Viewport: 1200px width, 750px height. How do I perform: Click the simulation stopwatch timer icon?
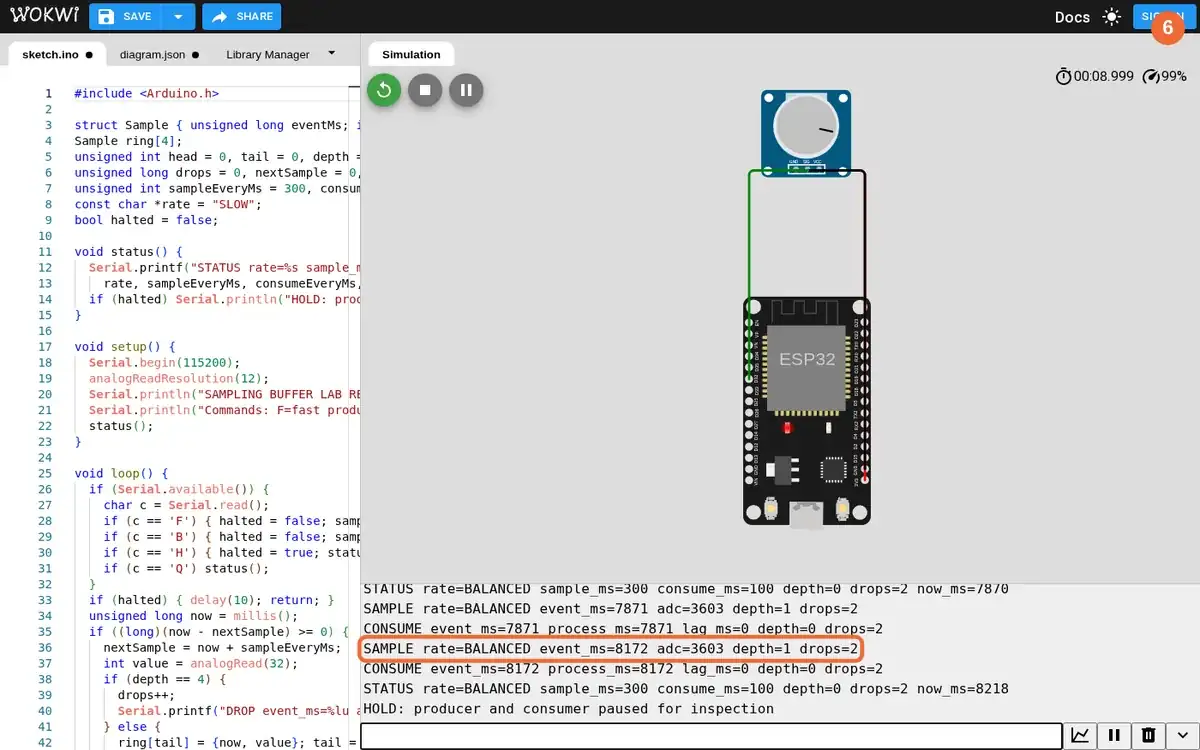1063,76
